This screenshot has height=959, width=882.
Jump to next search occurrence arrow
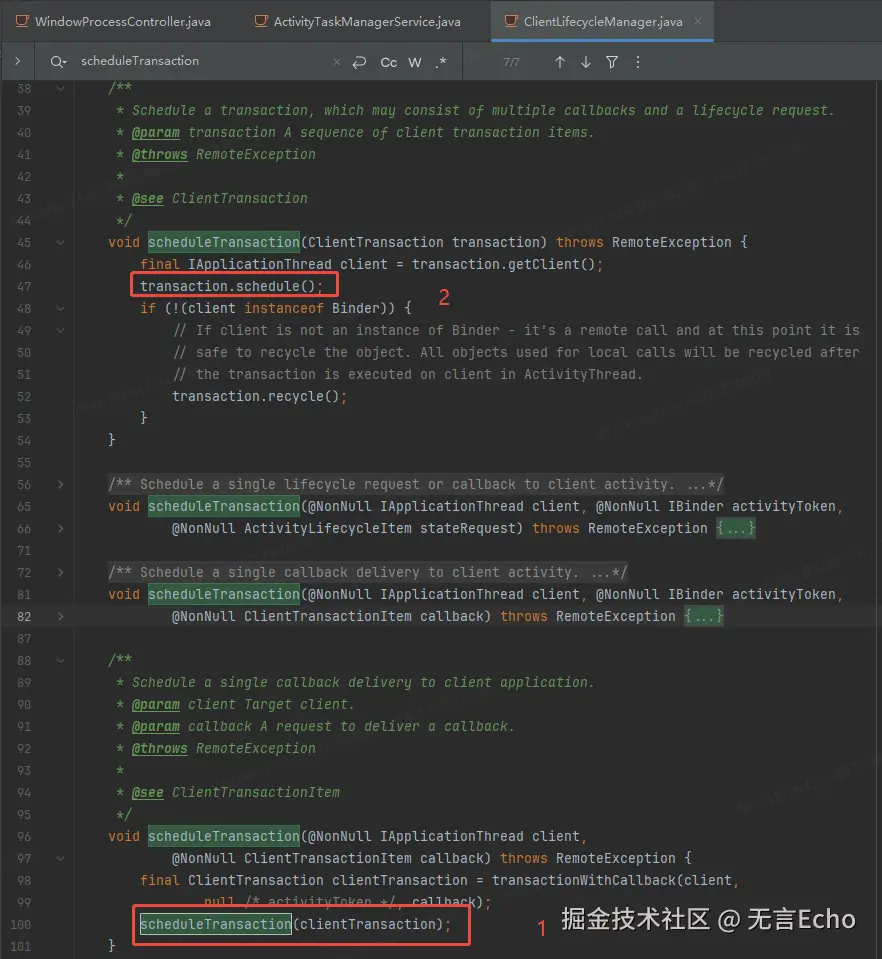point(586,62)
